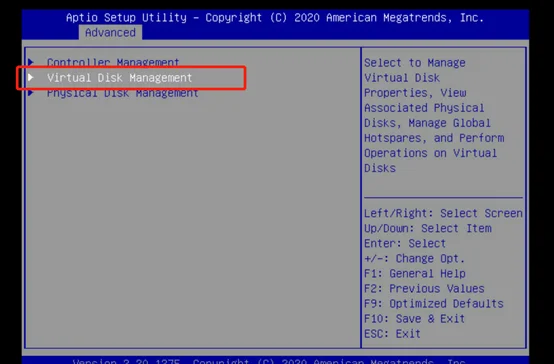
Task: Click '+/-: Change Opt.' key hint
Action: tap(414, 258)
